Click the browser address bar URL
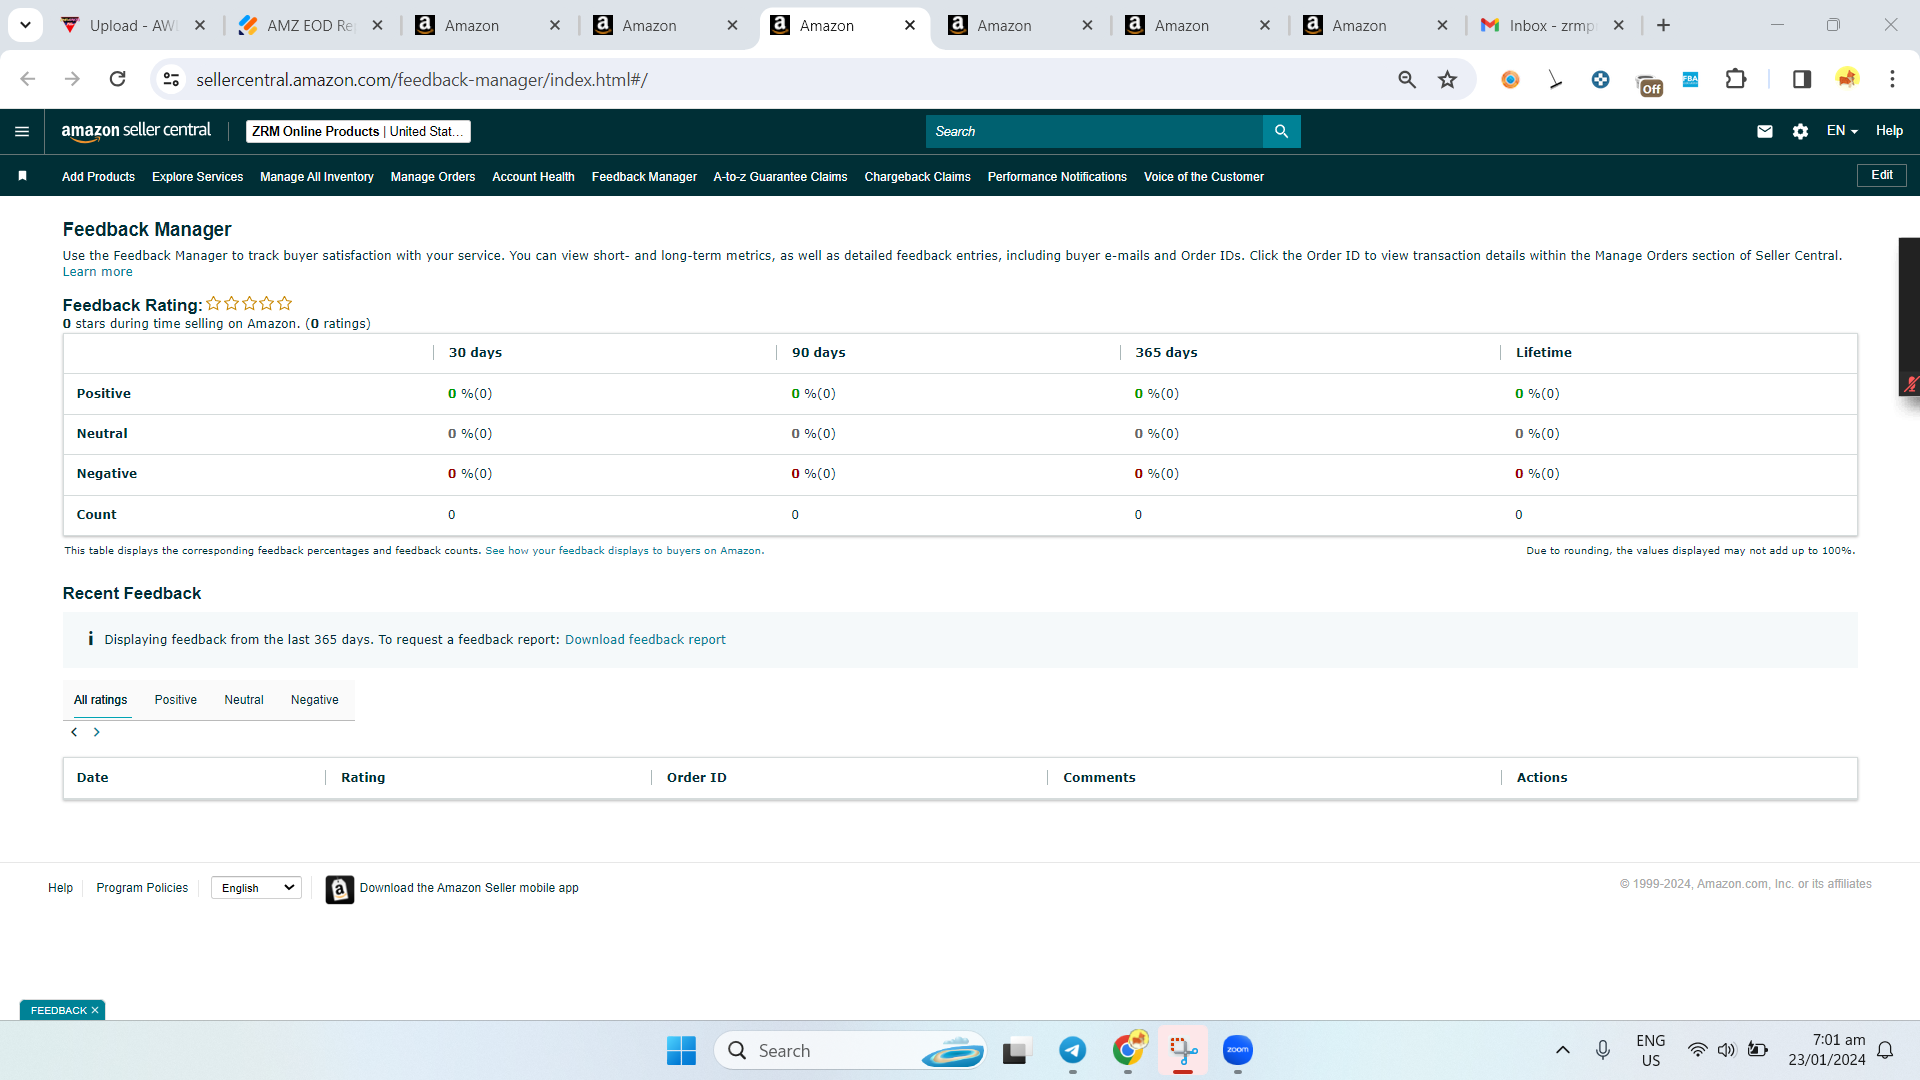 [x=421, y=79]
